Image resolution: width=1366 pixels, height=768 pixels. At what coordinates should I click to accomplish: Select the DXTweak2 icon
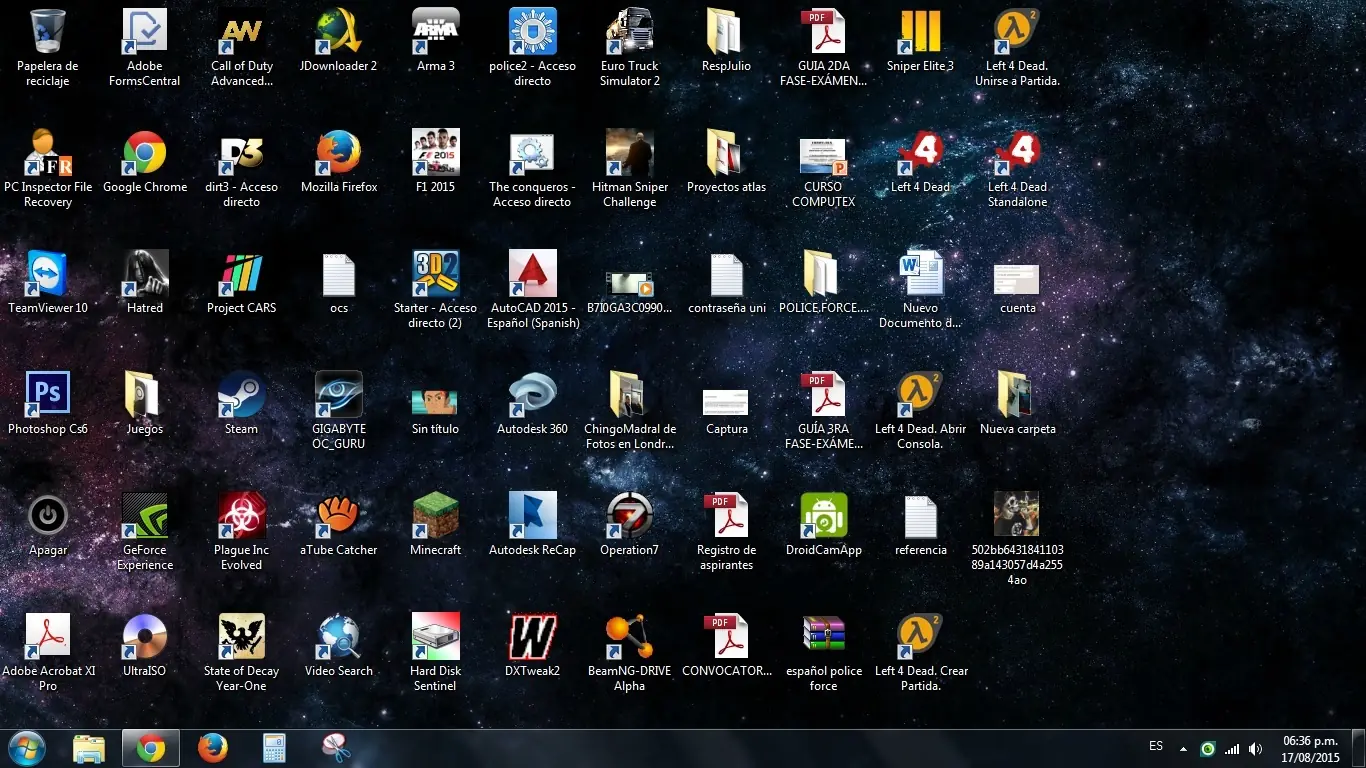[533, 637]
